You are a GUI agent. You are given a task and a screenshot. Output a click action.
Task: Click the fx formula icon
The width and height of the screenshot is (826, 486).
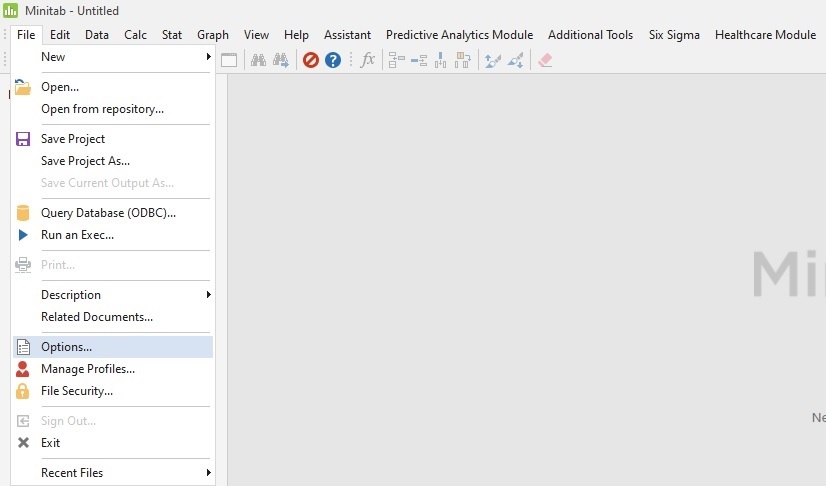coord(368,59)
